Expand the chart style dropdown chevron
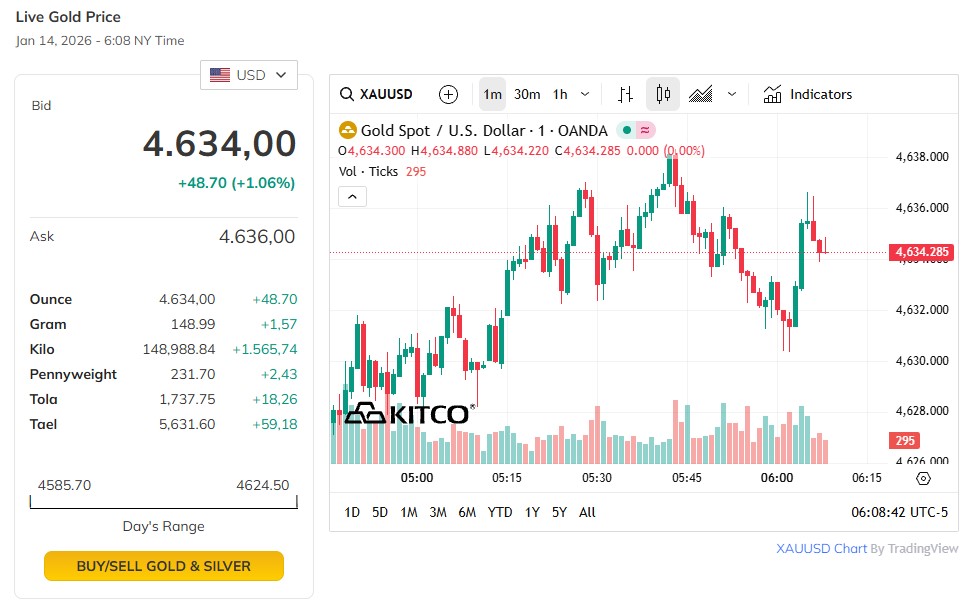The width and height of the screenshot is (969, 600). point(732,94)
